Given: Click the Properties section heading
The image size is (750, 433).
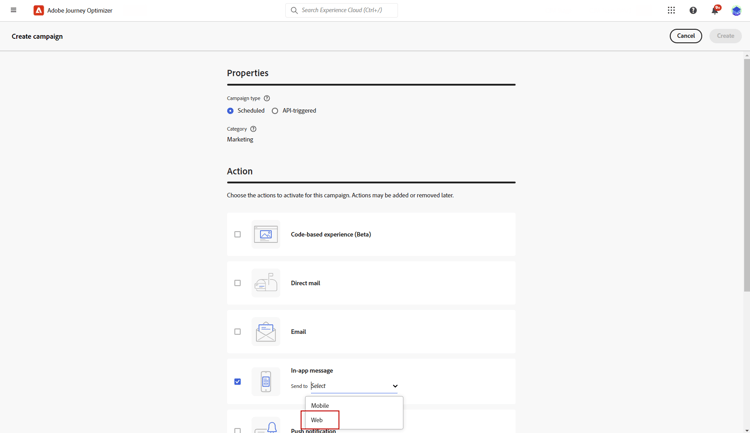Looking at the screenshot, I should click(248, 73).
